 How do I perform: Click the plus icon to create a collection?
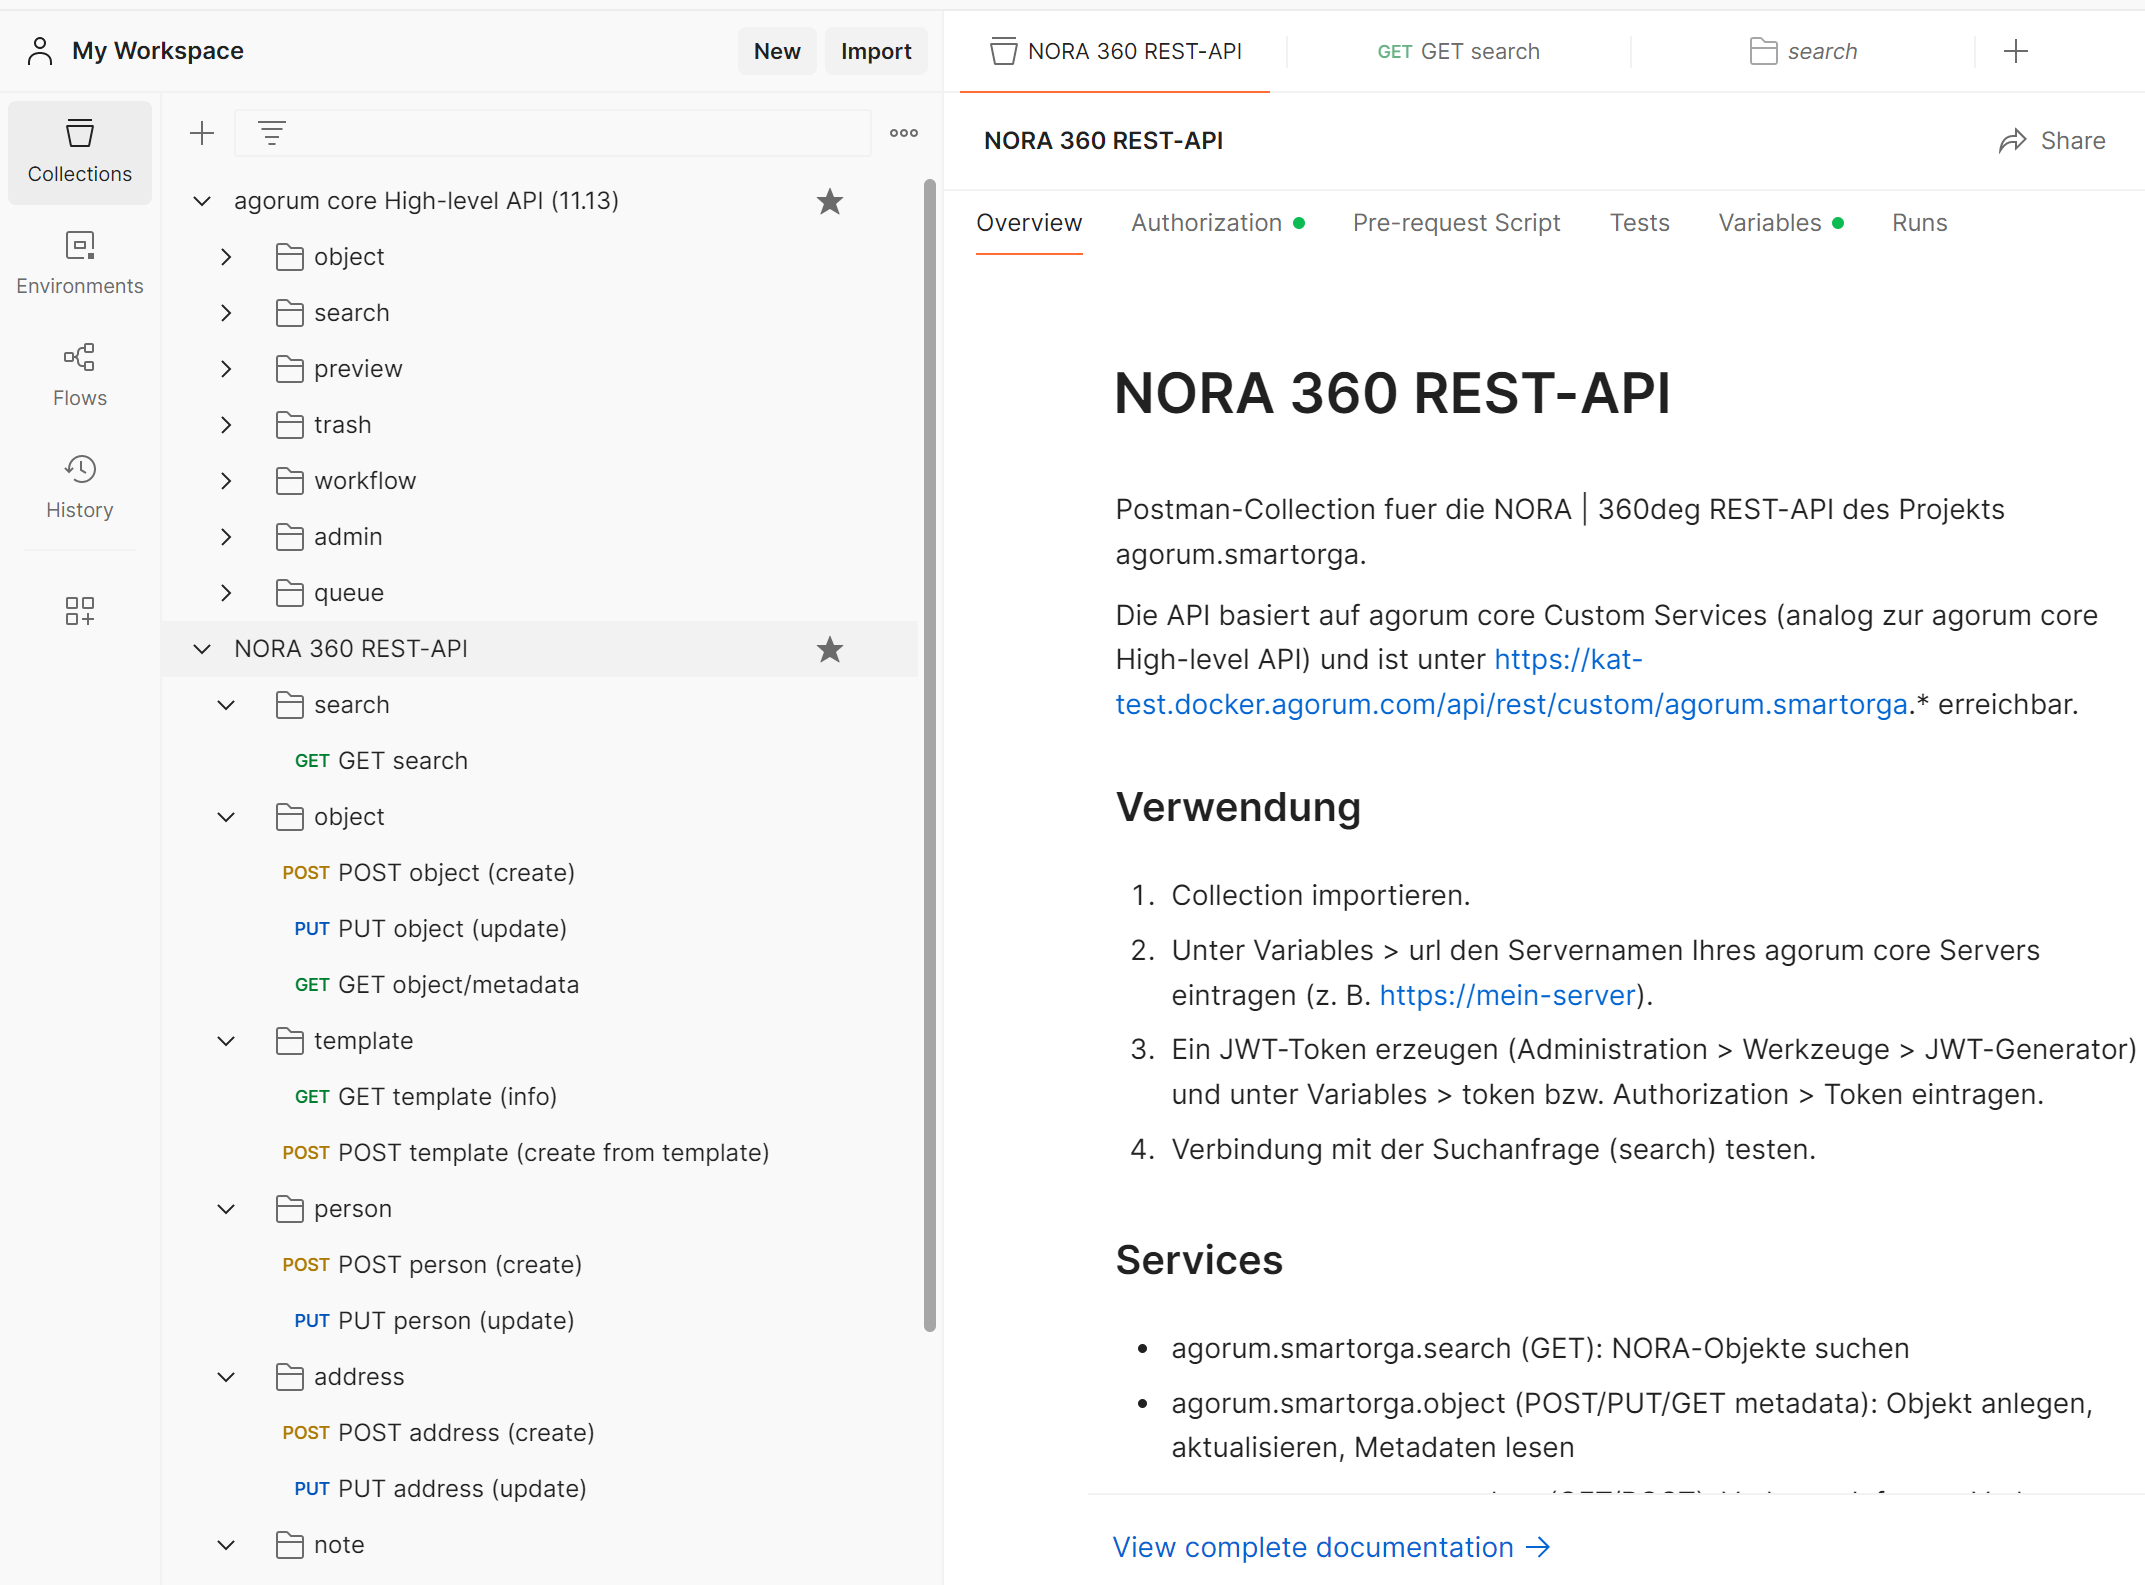(x=202, y=133)
